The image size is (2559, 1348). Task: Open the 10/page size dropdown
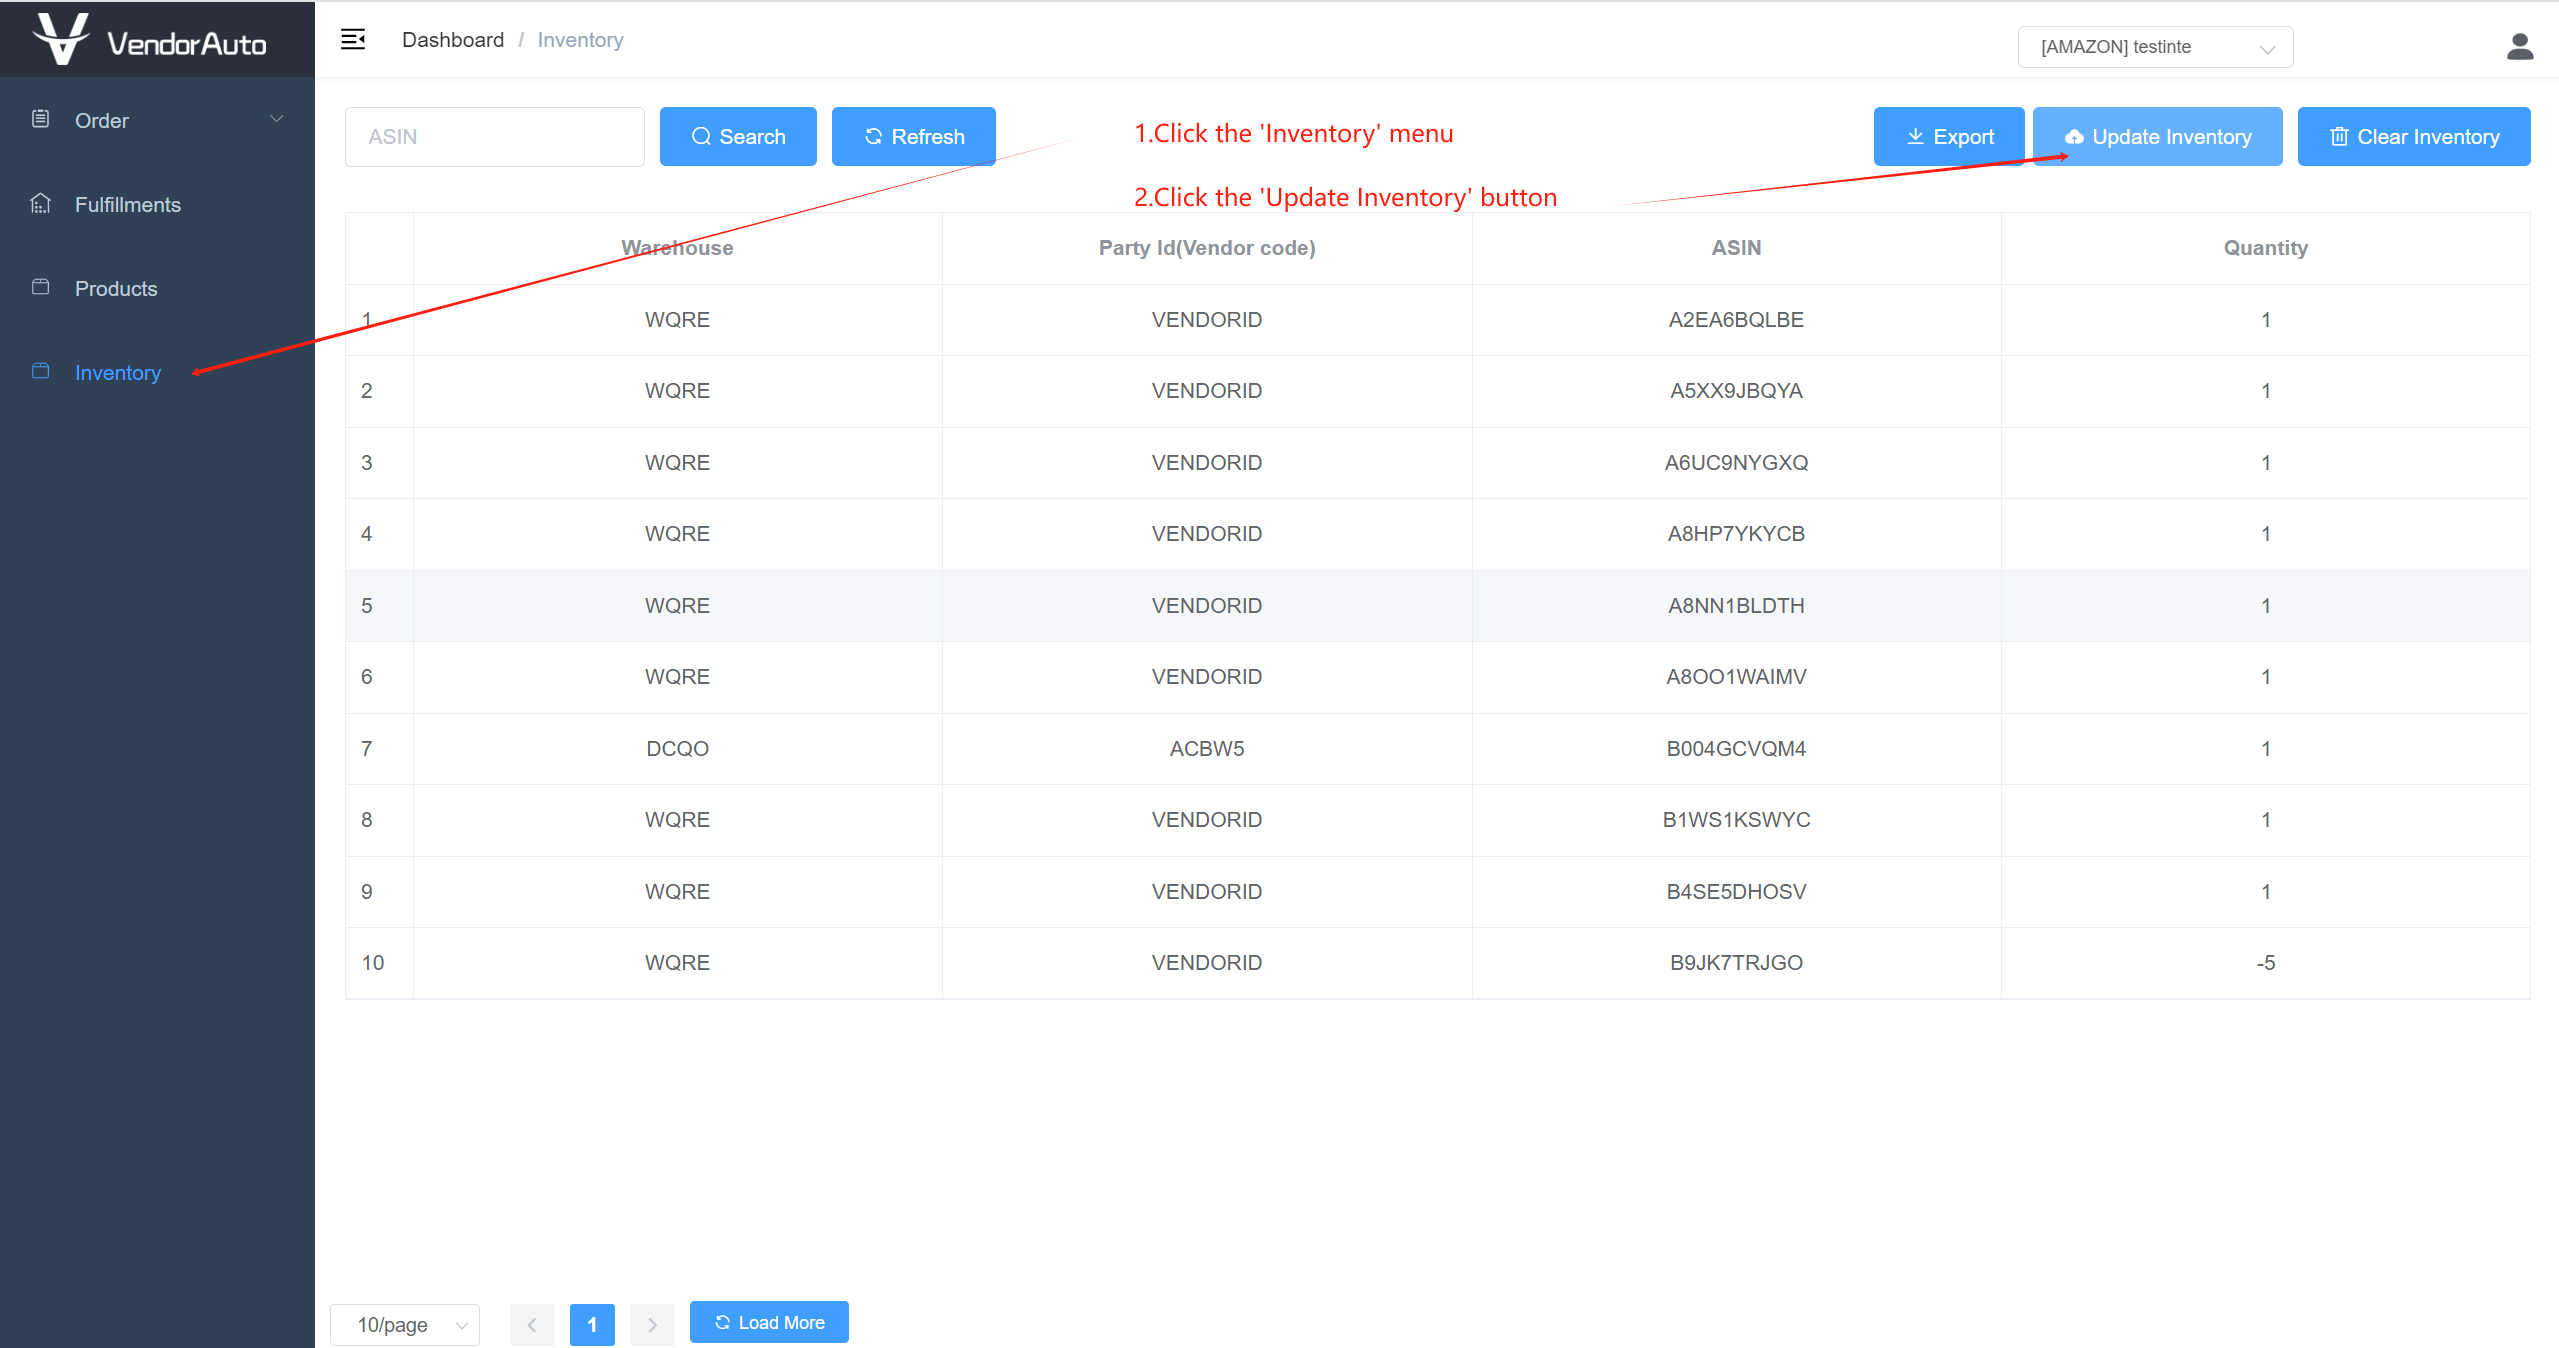point(405,1324)
